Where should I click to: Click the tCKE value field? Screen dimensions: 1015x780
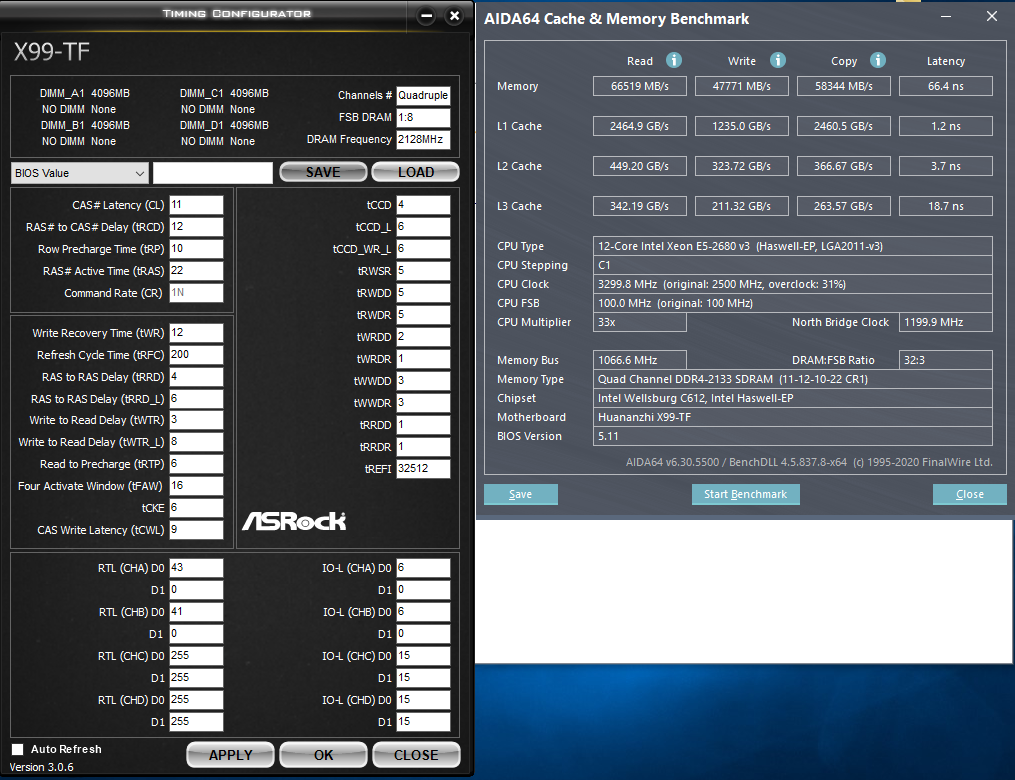pos(196,507)
